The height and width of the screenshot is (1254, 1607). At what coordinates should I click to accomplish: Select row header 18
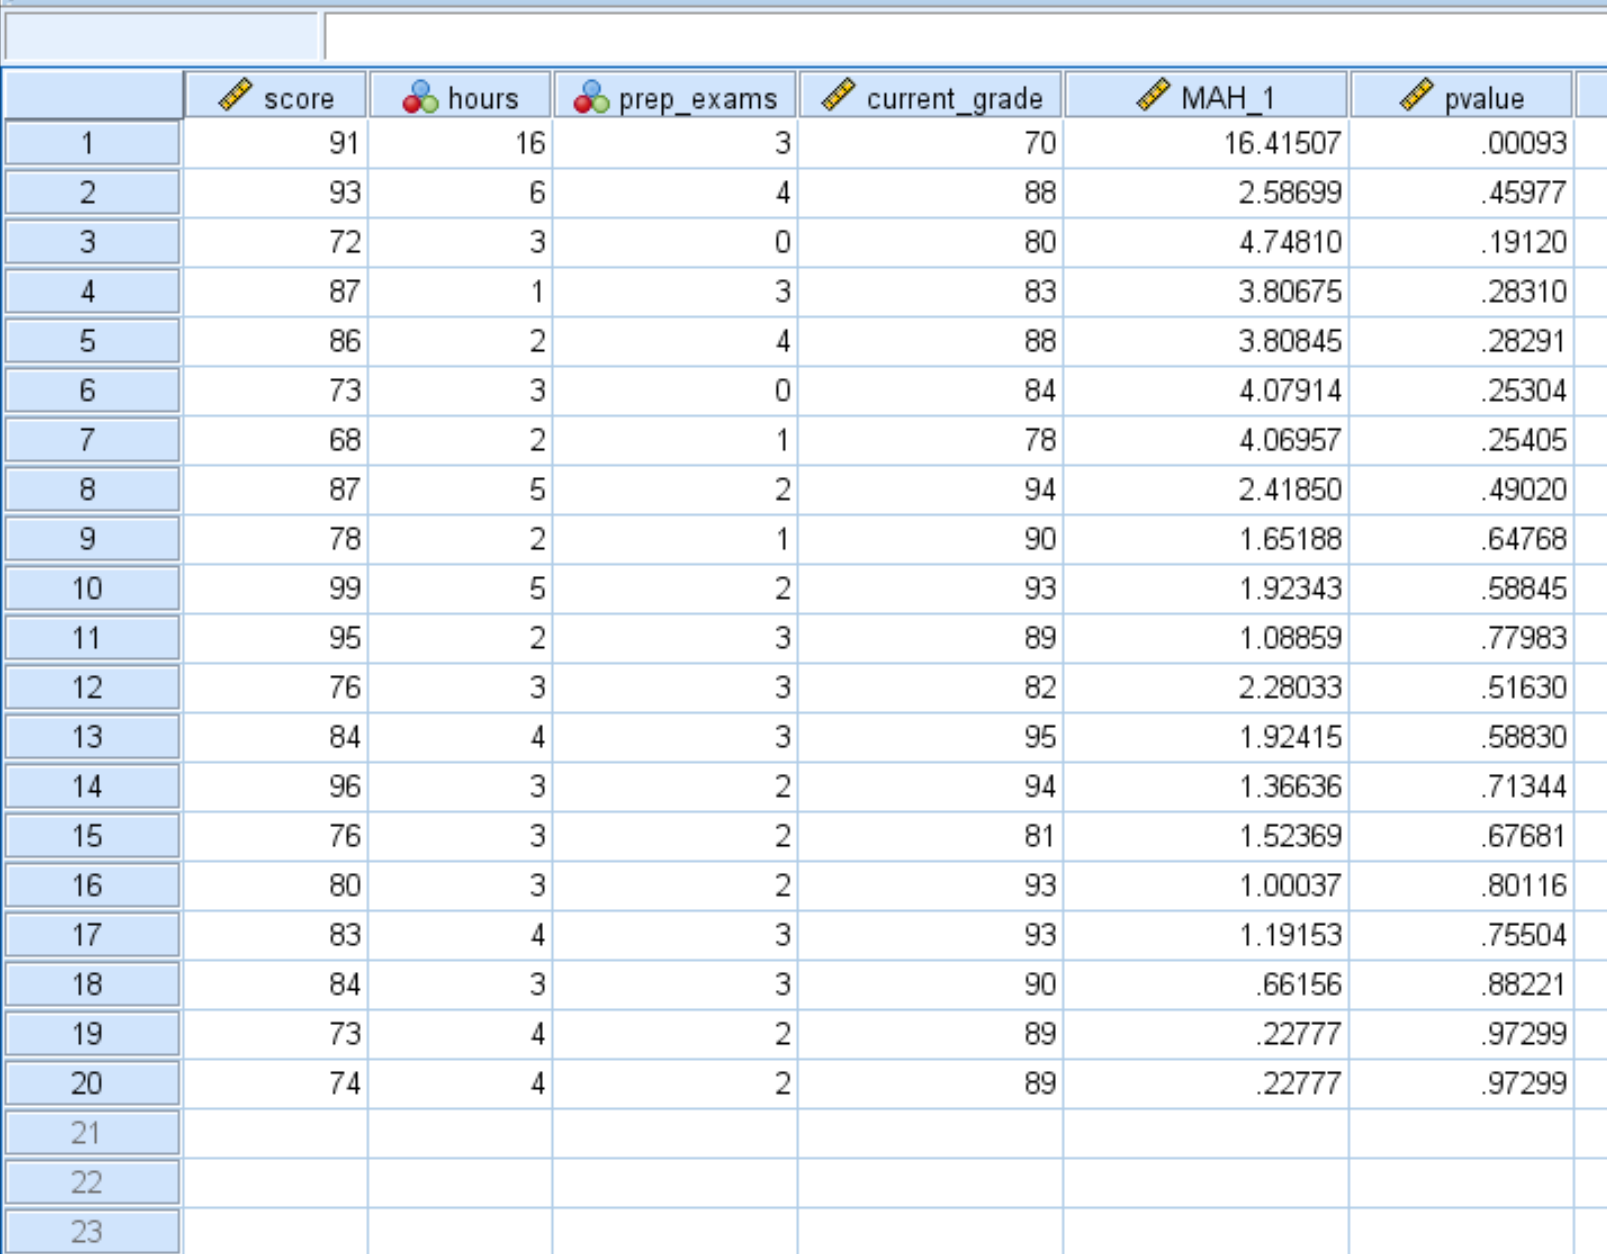92,984
